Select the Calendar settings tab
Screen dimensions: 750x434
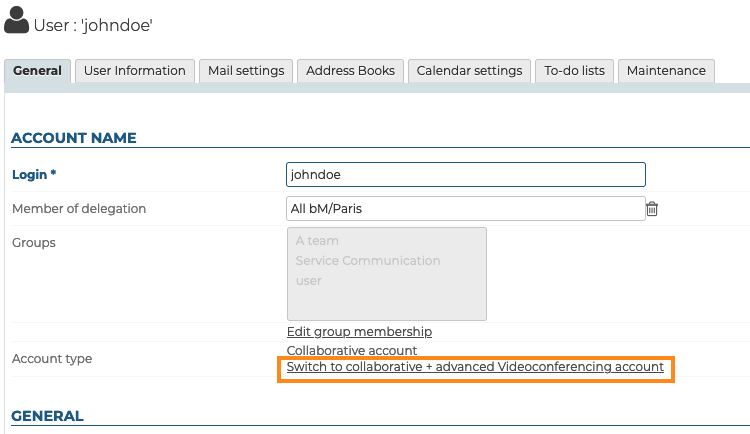469,71
